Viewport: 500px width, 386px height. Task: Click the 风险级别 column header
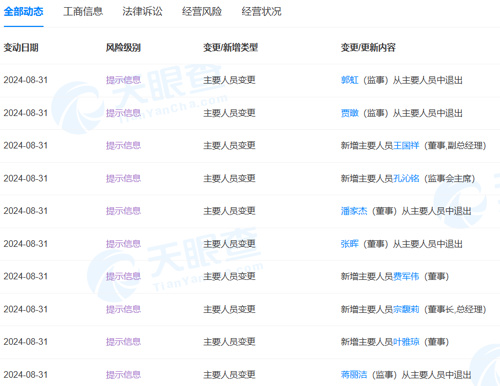(123, 48)
